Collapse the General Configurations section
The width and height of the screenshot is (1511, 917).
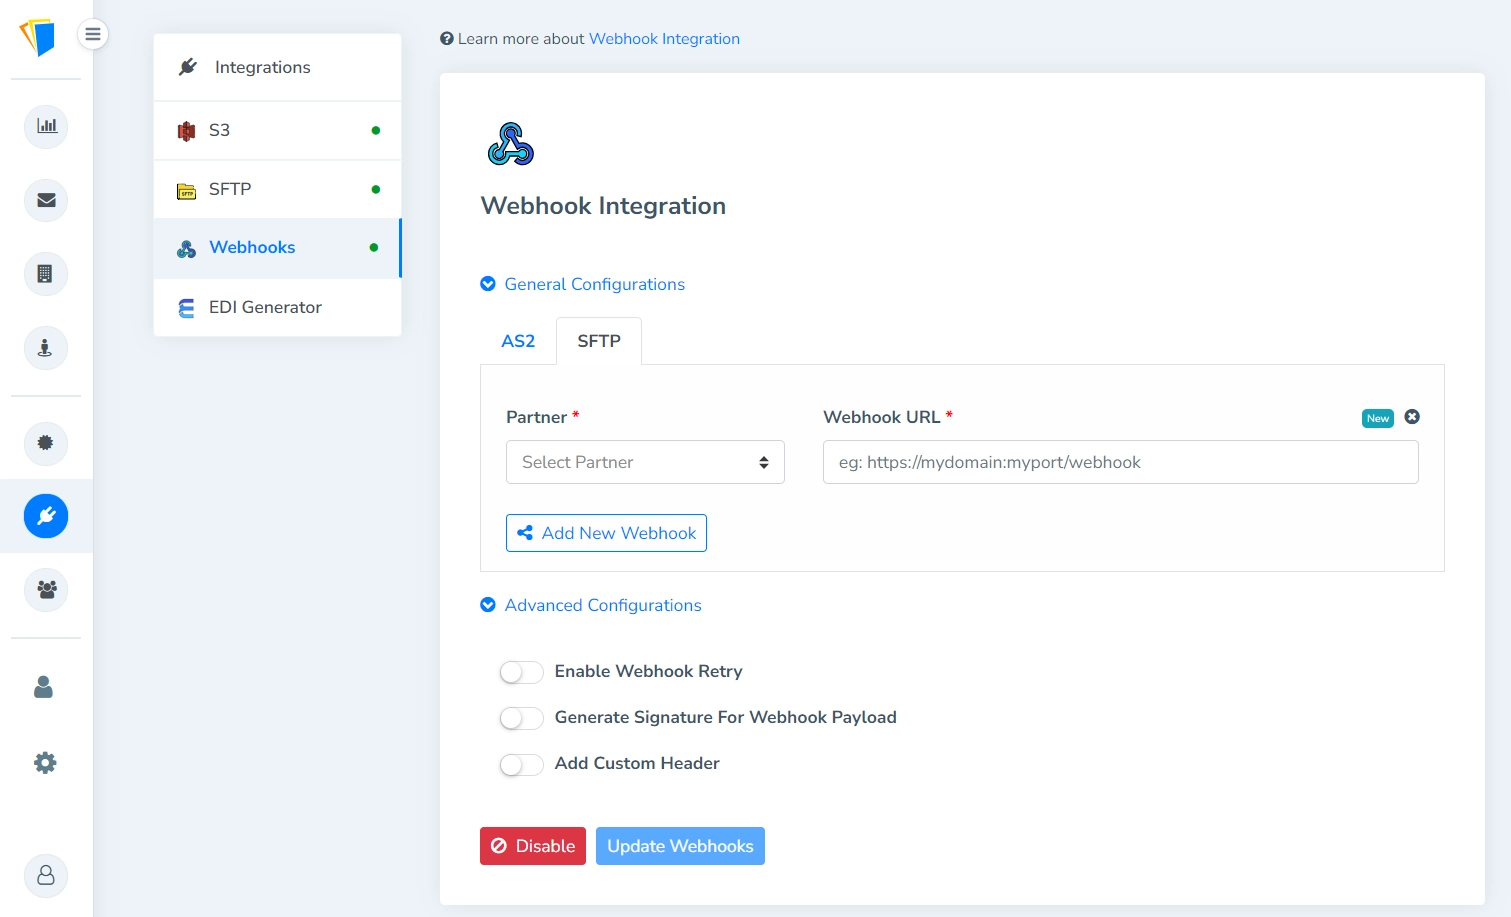click(488, 284)
